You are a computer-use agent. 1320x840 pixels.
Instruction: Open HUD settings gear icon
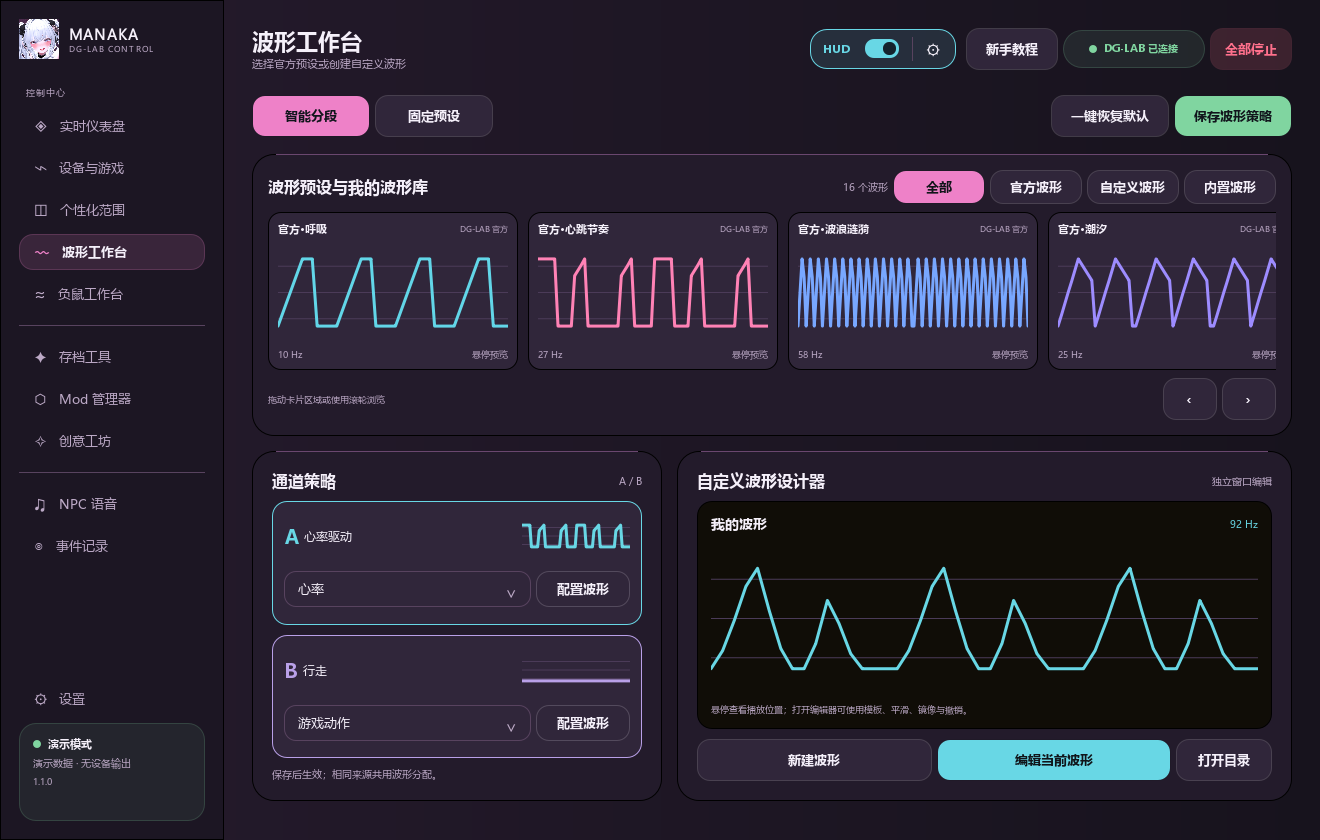(933, 49)
